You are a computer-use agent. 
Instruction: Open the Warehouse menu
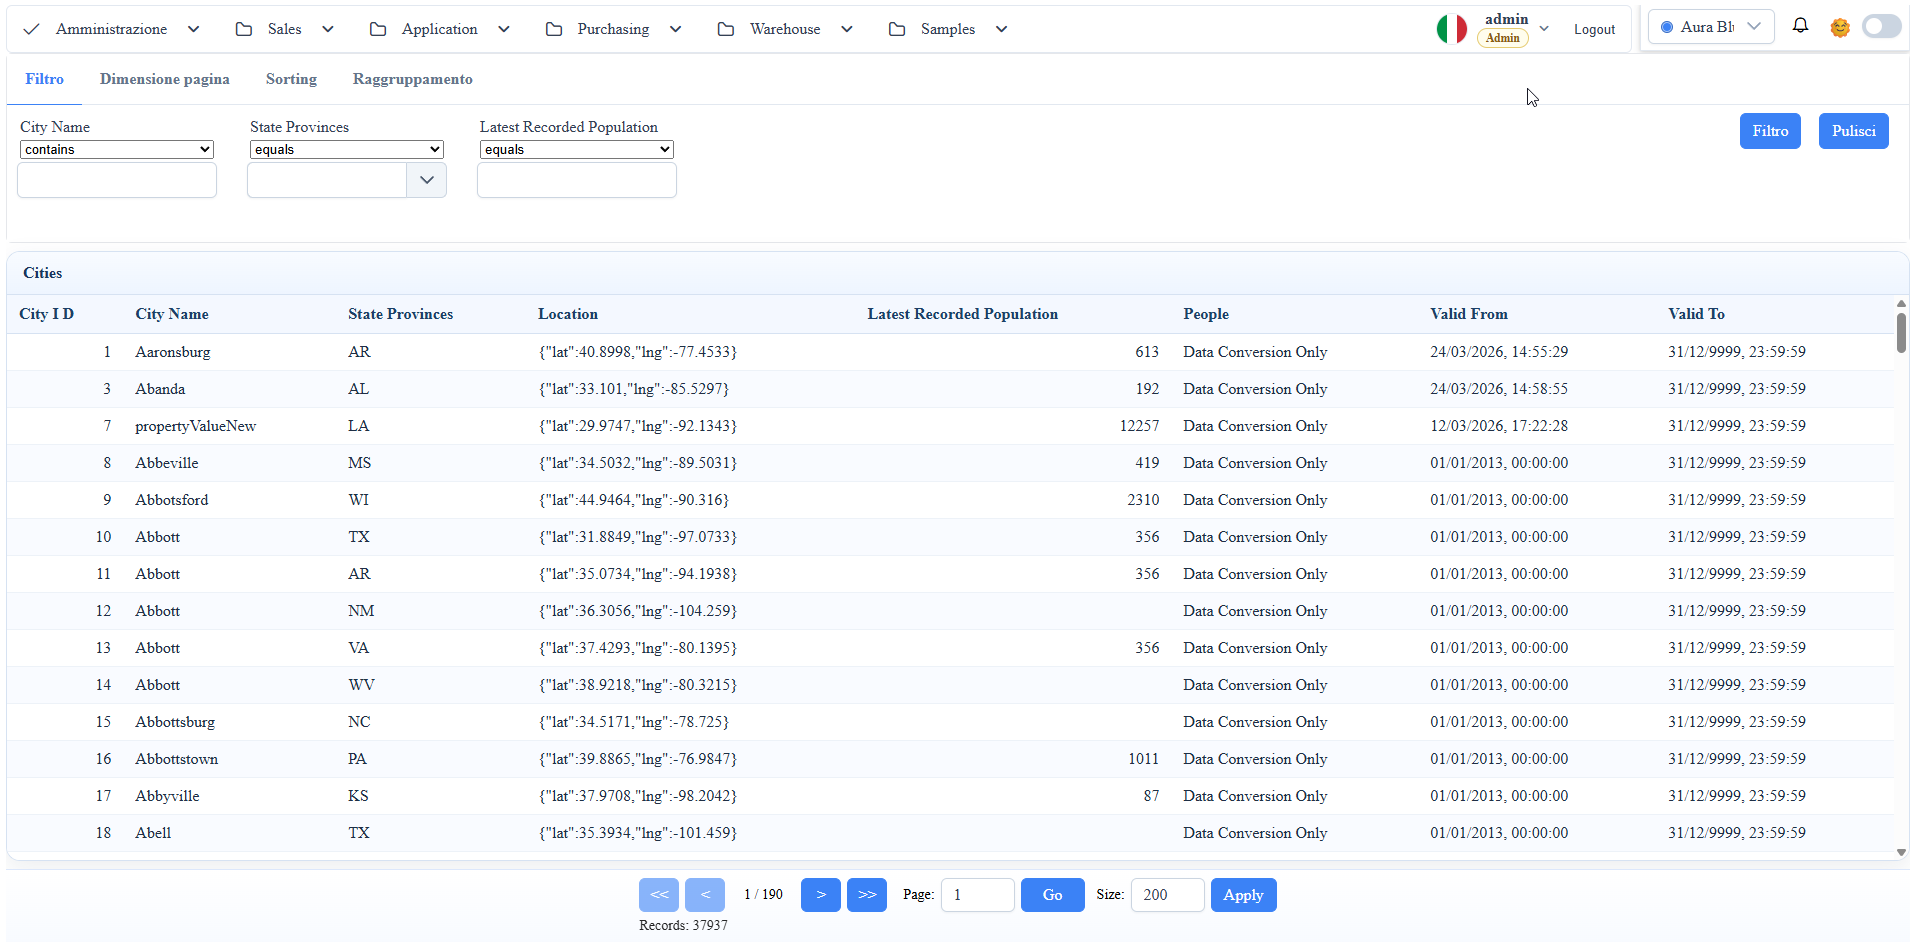[785, 29]
